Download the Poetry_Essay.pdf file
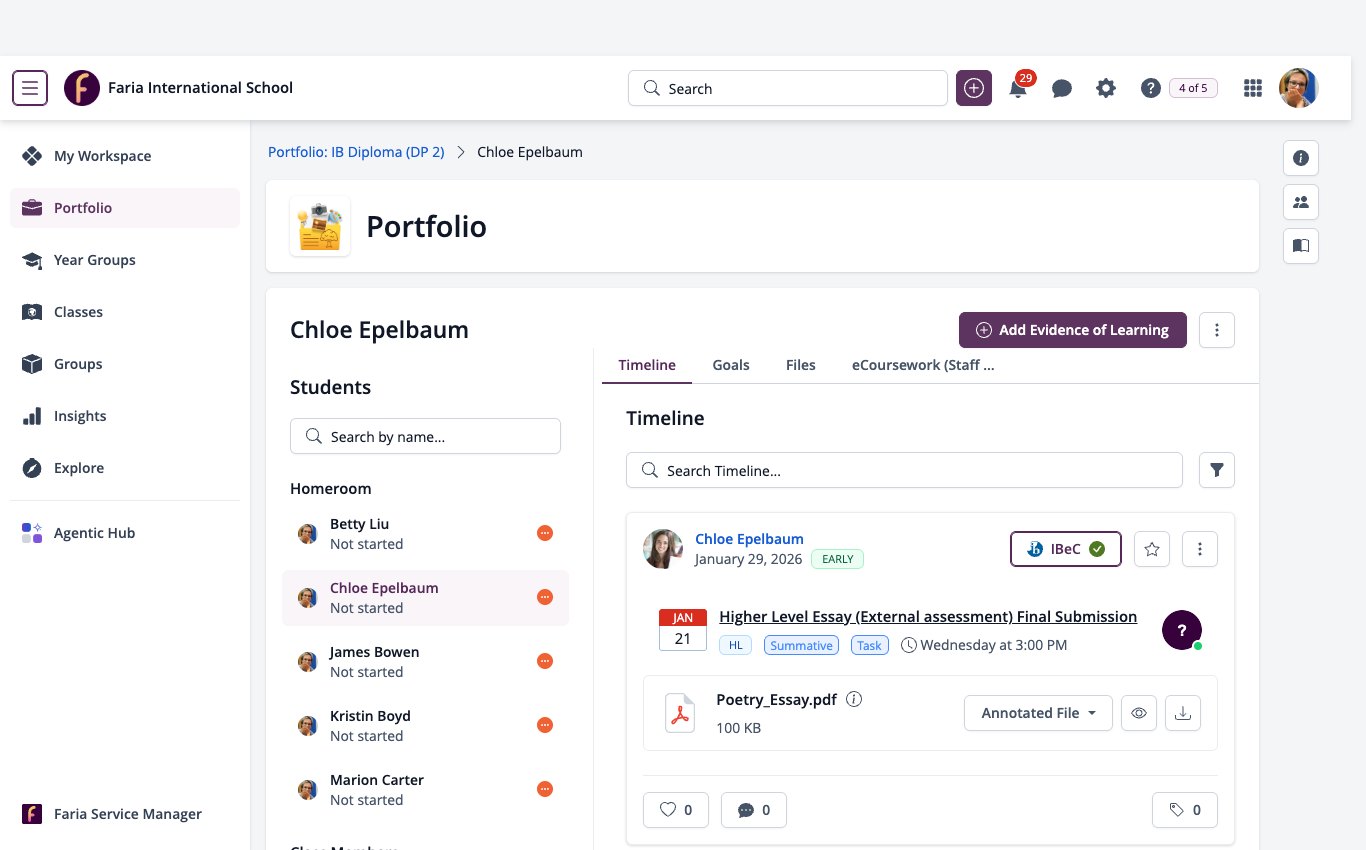The width and height of the screenshot is (1366, 850). pyautogui.click(x=1183, y=713)
